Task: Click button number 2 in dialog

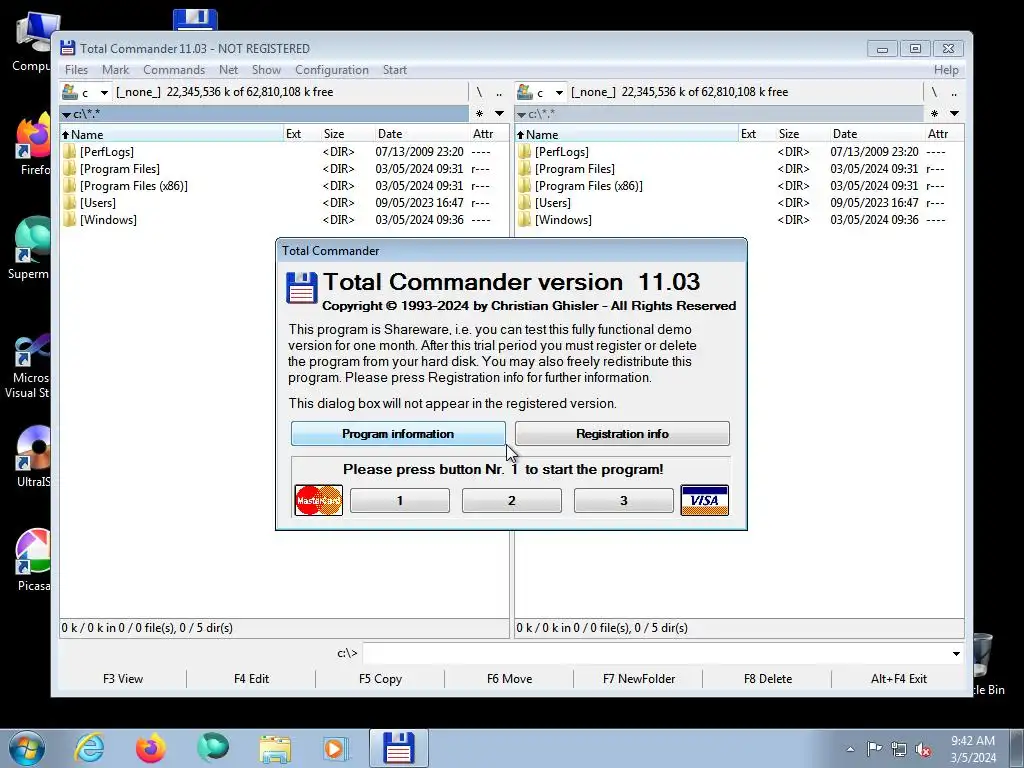Action: pos(512,501)
